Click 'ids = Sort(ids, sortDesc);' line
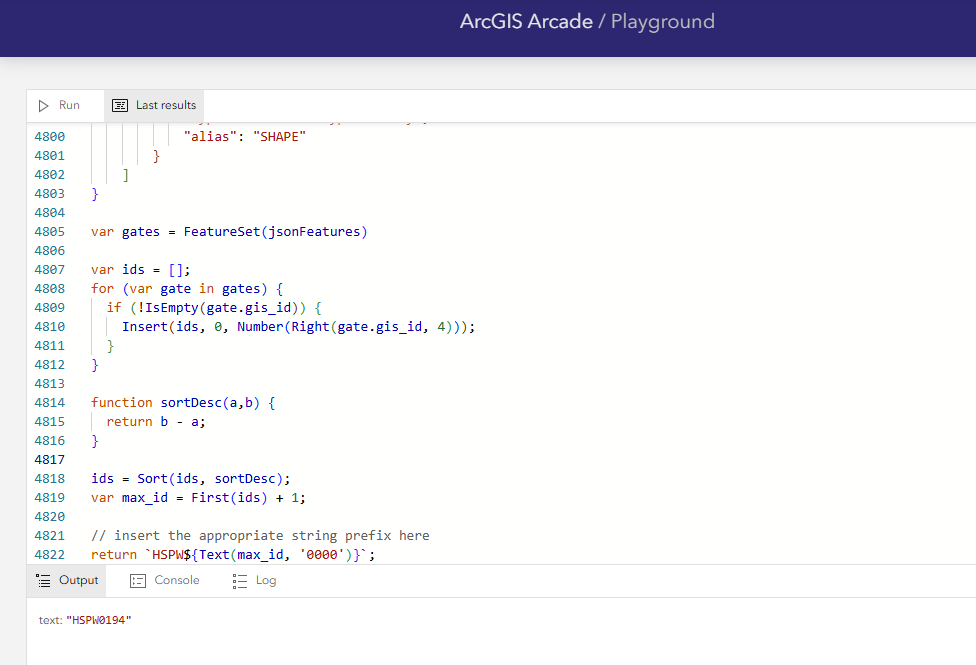The image size is (976, 665). (190, 478)
